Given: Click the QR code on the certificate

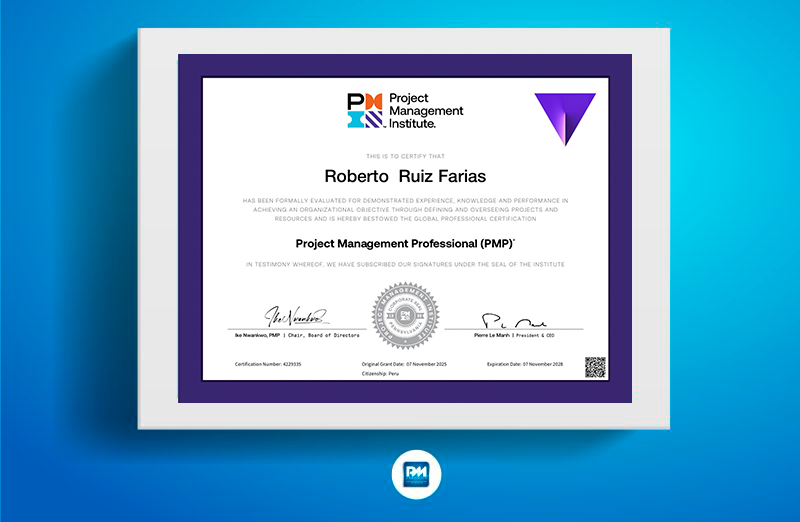Looking at the screenshot, I should (x=595, y=367).
